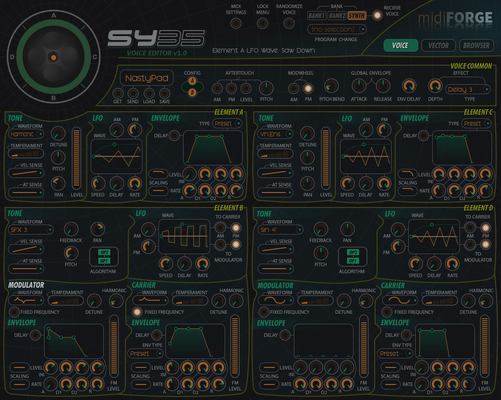Toggle Element B carrier Fixed Frequency
The image size is (501, 400).
[x=137, y=312]
